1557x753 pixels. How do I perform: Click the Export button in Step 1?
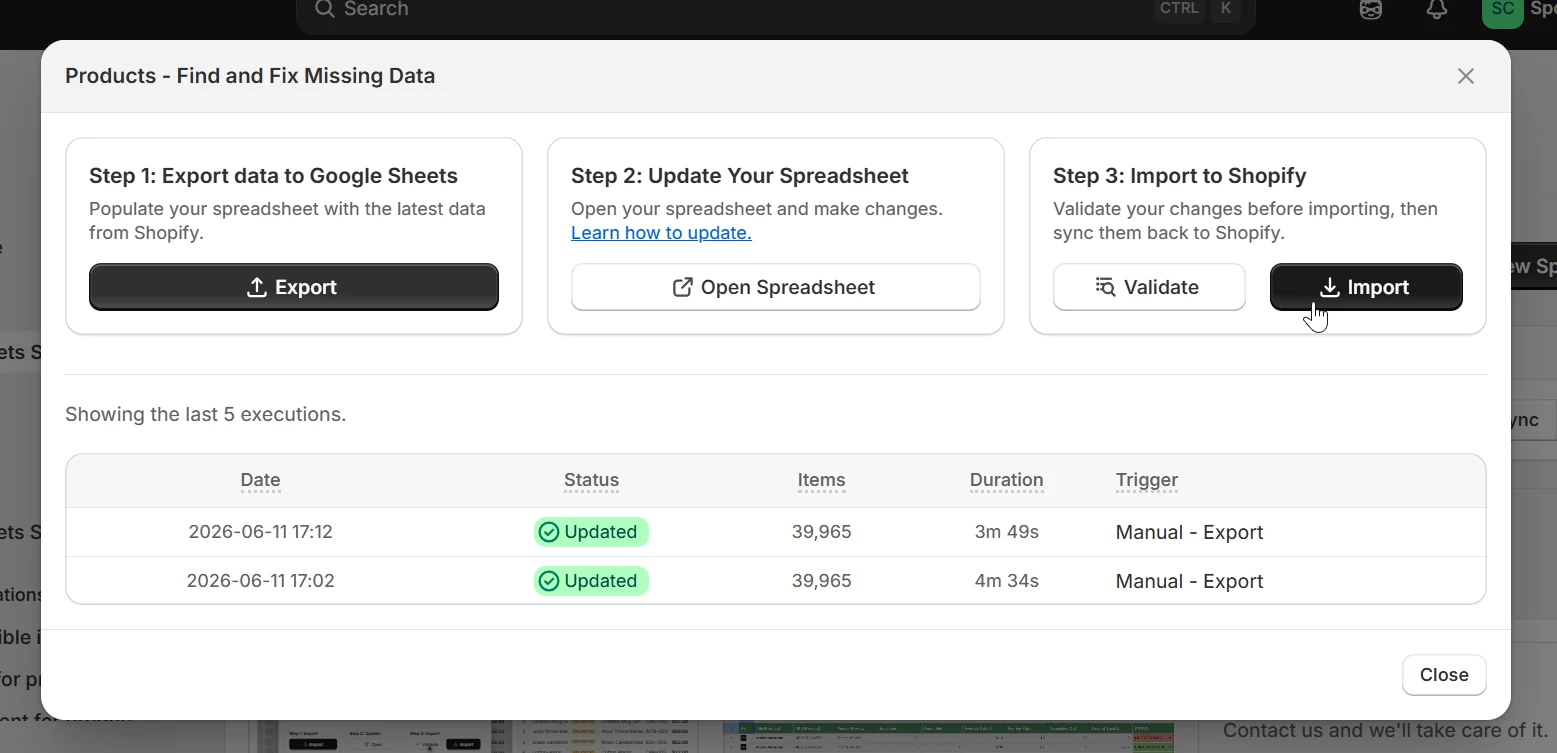[x=294, y=287]
